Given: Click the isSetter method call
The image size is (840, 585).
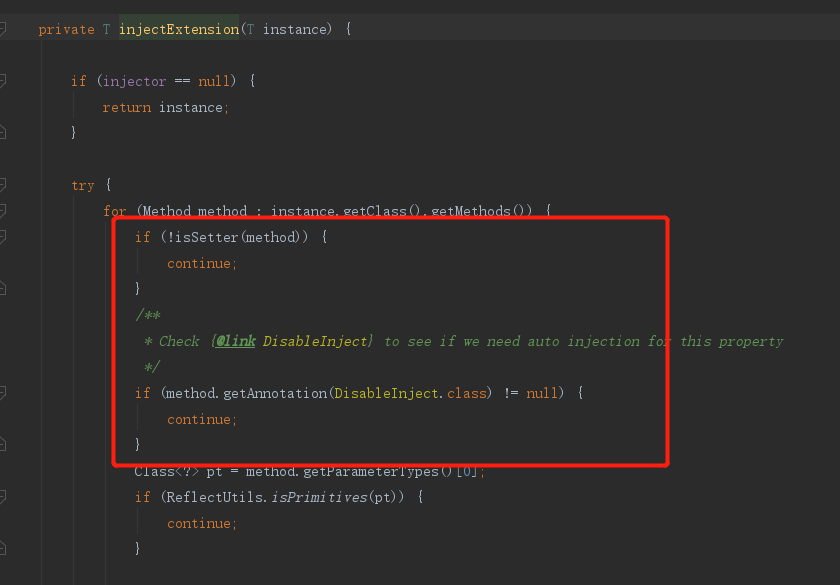Looking at the screenshot, I should coord(207,237).
